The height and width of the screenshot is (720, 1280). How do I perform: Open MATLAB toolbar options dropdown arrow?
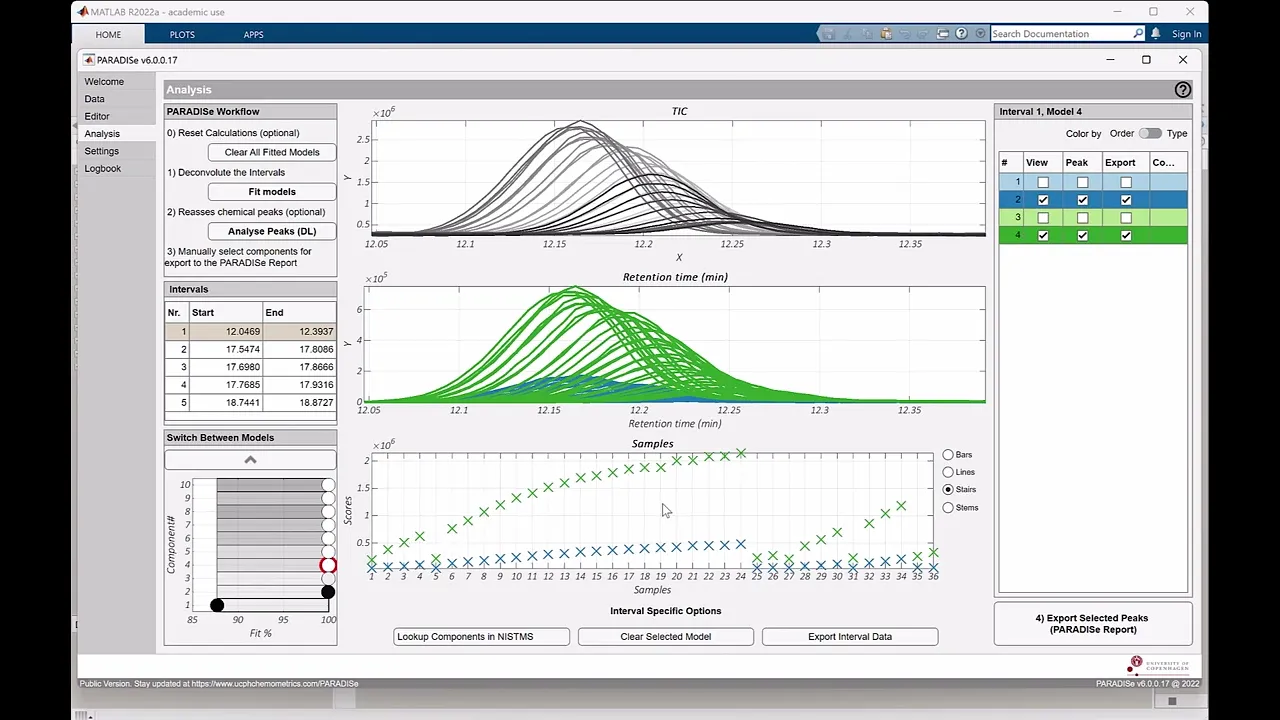coord(979,34)
